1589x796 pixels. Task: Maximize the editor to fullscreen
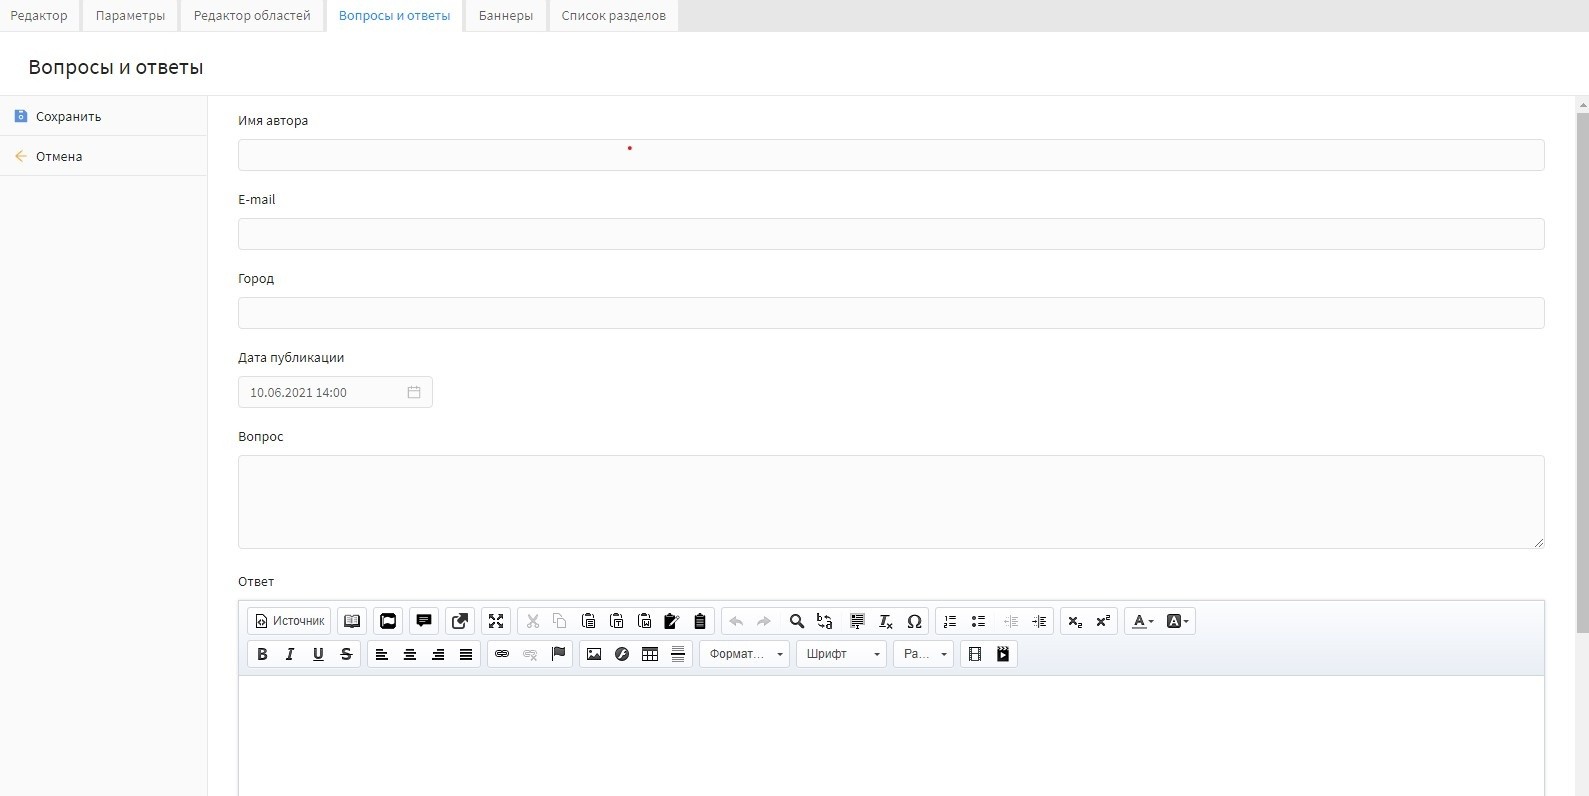click(496, 621)
